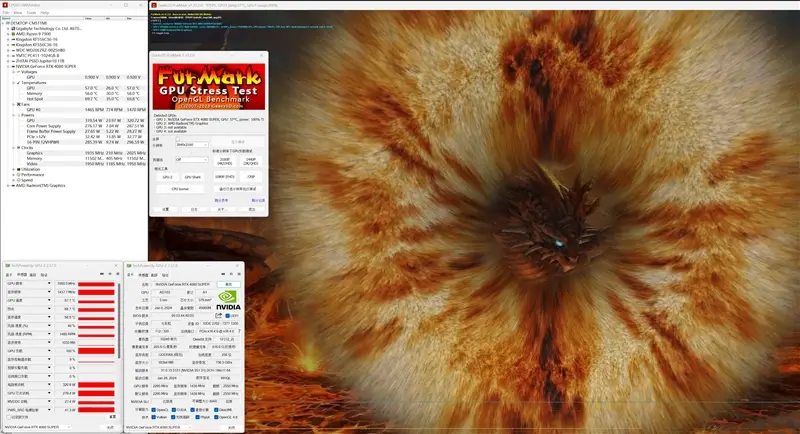Select the Graphics clock row
Viewport: 800px width, 434px height.
(x=86, y=153)
